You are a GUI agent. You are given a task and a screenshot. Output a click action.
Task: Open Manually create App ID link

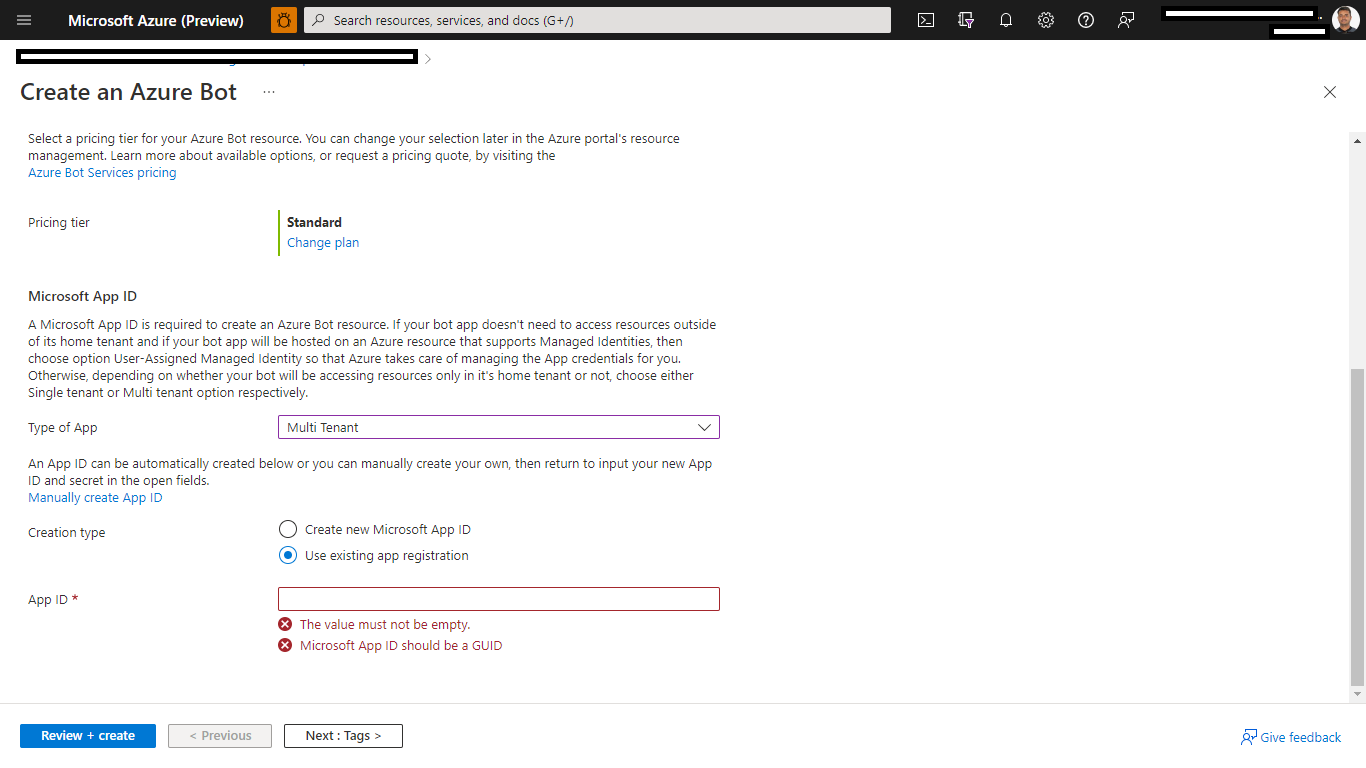[95, 498]
